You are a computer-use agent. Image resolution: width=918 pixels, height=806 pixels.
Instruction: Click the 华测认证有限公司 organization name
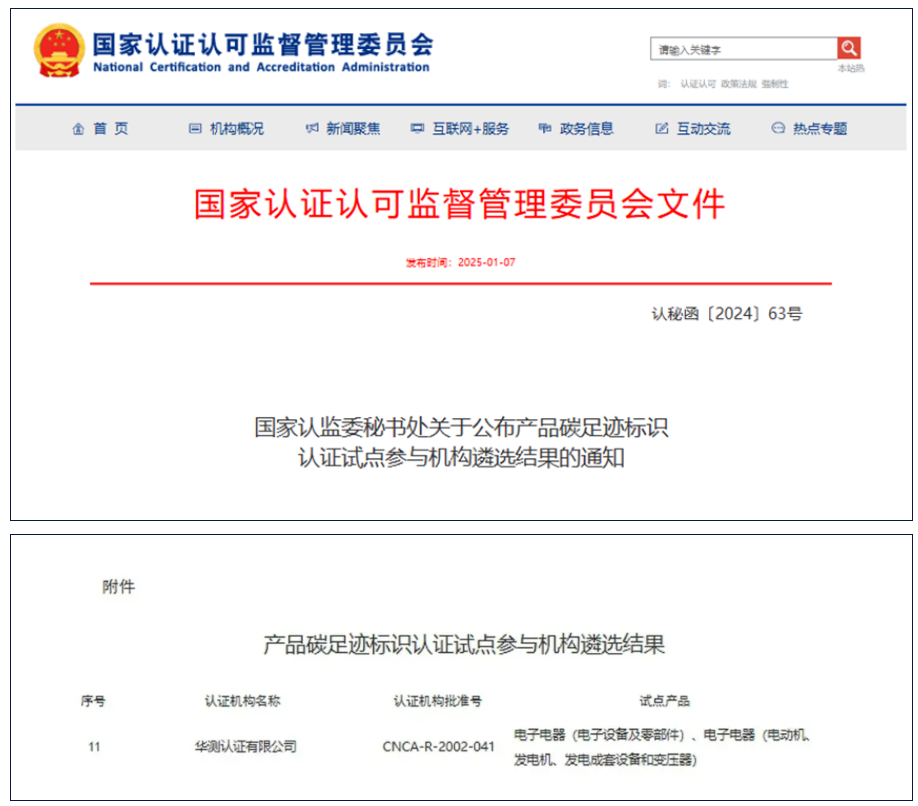tap(246, 746)
